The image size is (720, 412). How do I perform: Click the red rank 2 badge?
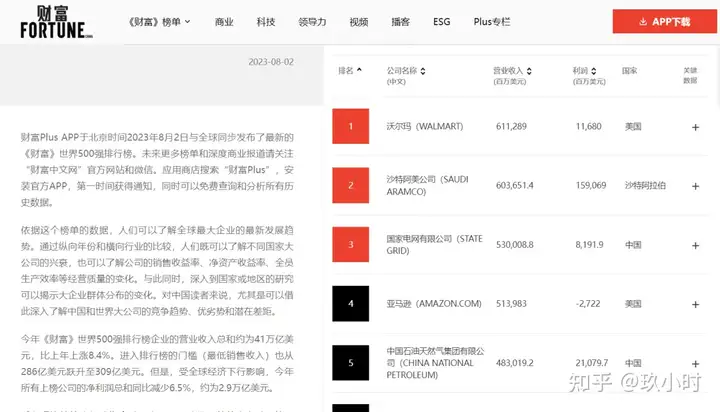[351, 185]
